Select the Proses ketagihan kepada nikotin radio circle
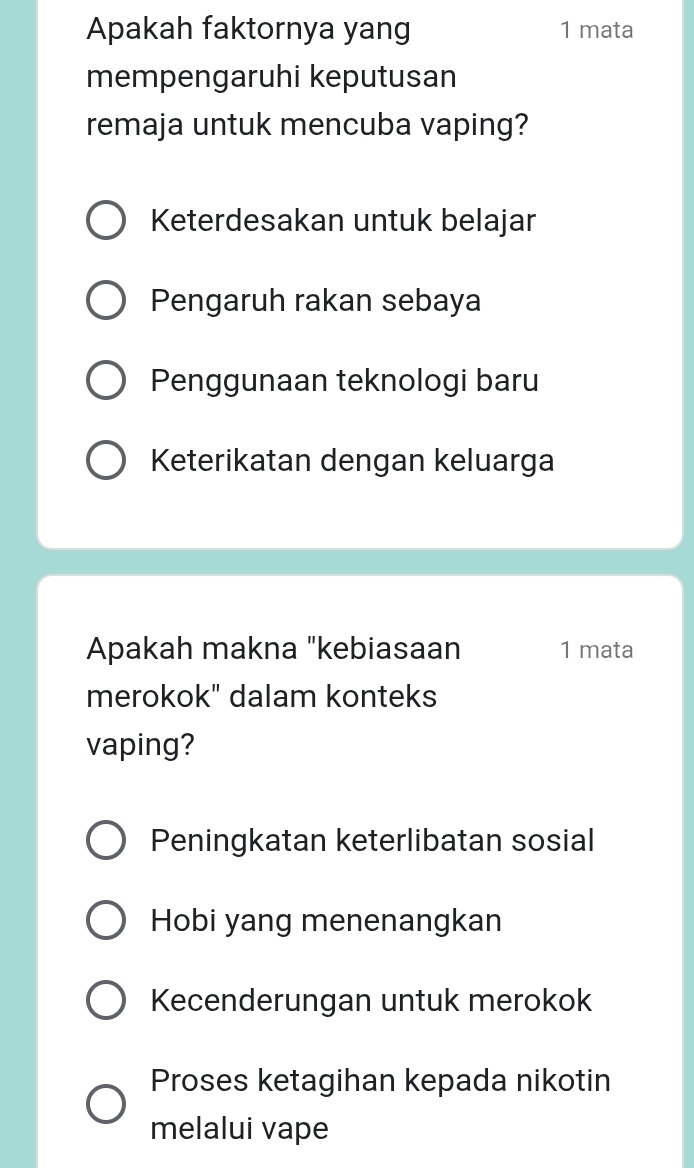This screenshot has width=694, height=1168. coord(106,1105)
